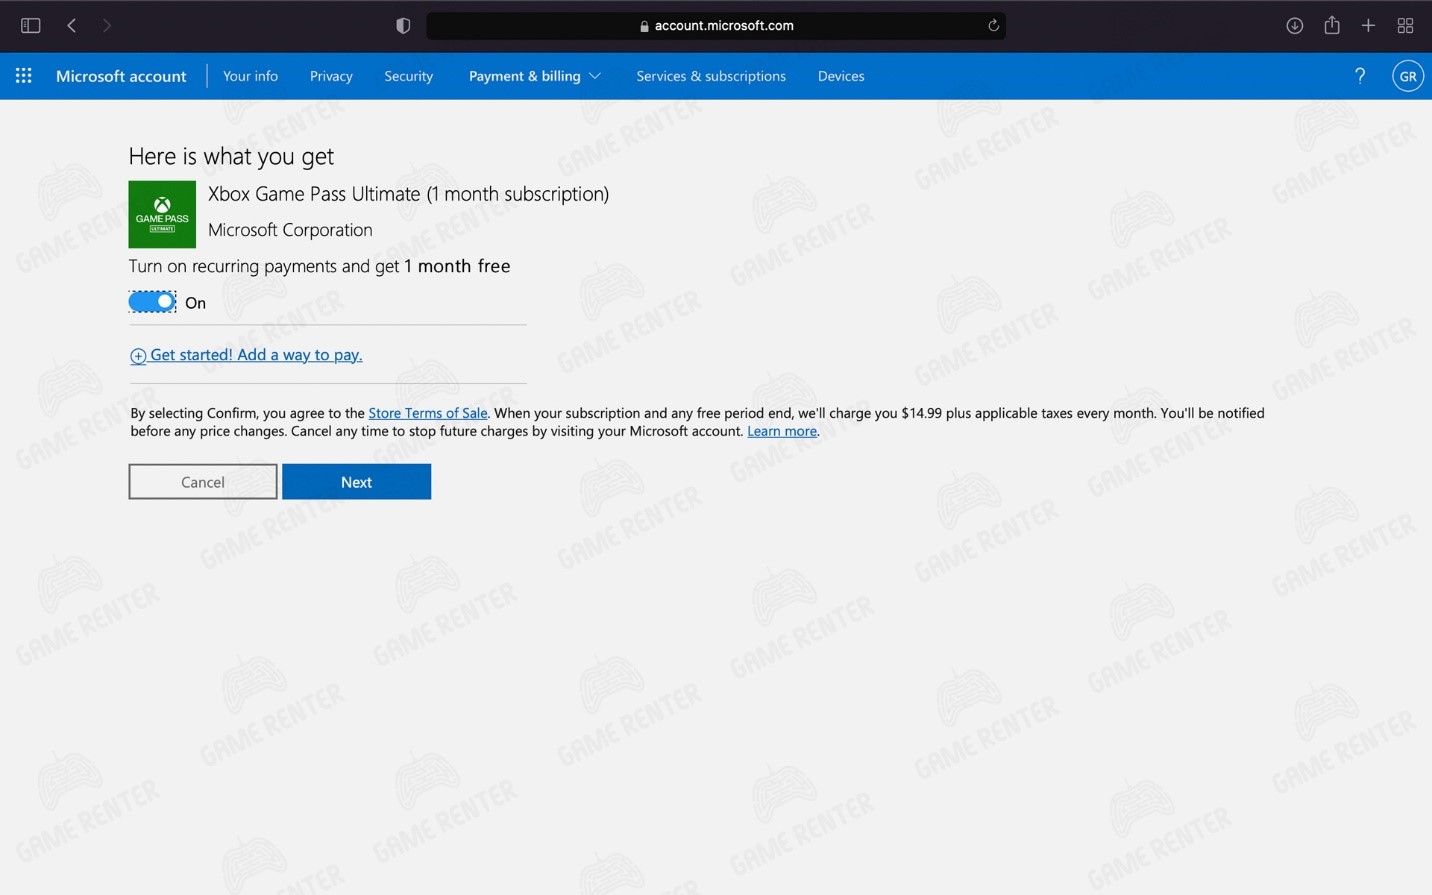Image resolution: width=1432 pixels, height=895 pixels.
Task: Click the Microsoft Corporation publisher text
Action: click(290, 230)
